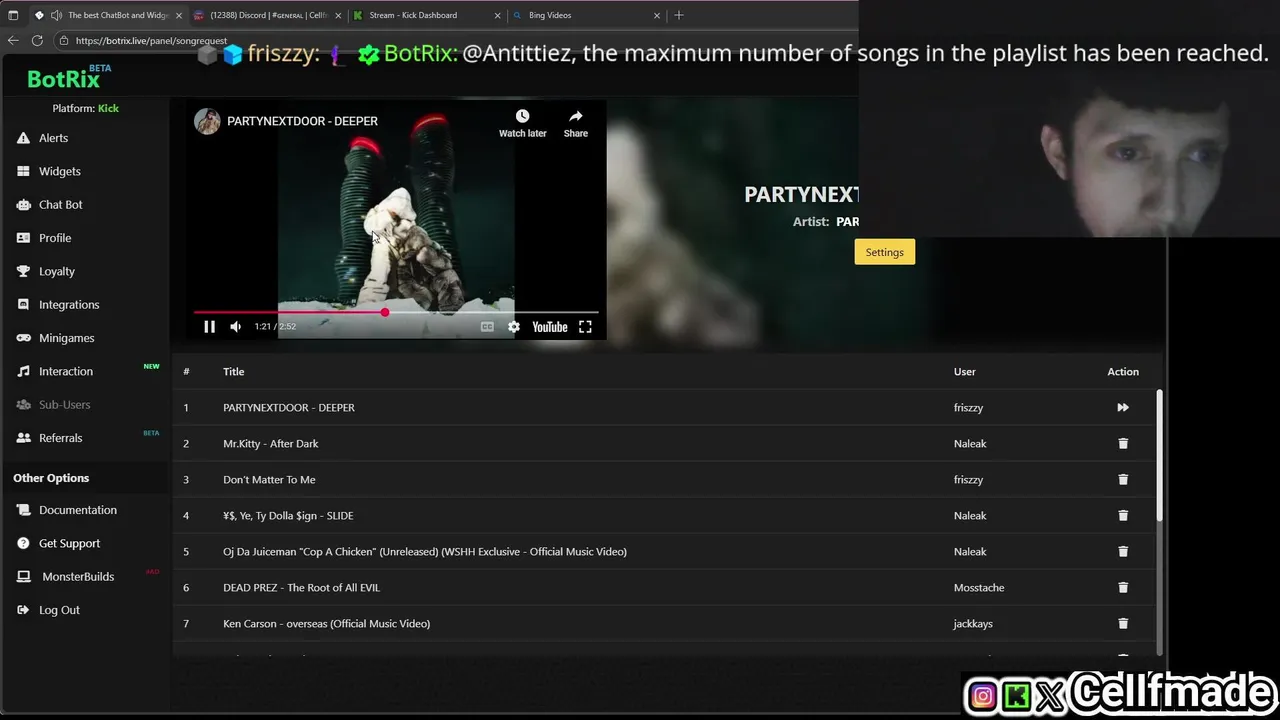The image size is (1280, 720).
Task: Open YouTube player settings gear
Action: coord(514,327)
